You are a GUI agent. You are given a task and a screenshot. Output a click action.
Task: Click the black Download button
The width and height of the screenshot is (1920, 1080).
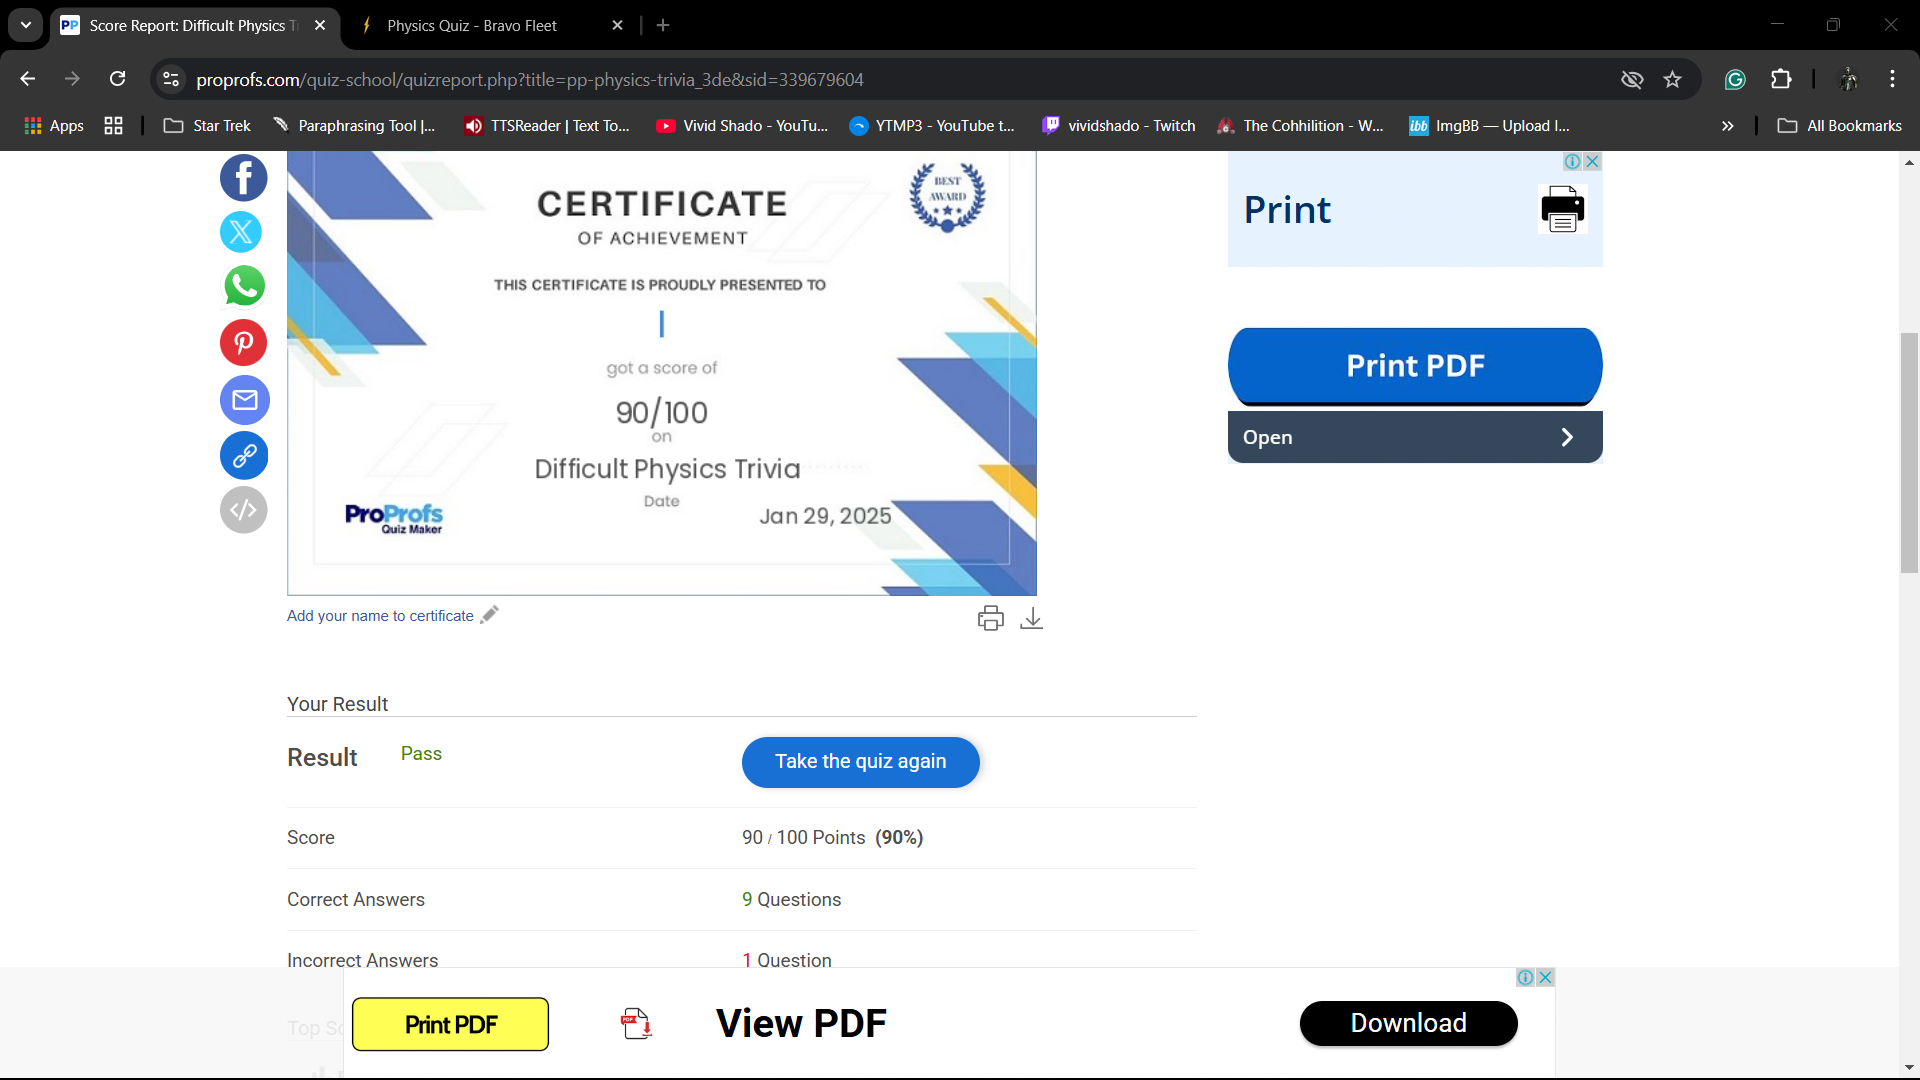pyautogui.click(x=1408, y=1023)
